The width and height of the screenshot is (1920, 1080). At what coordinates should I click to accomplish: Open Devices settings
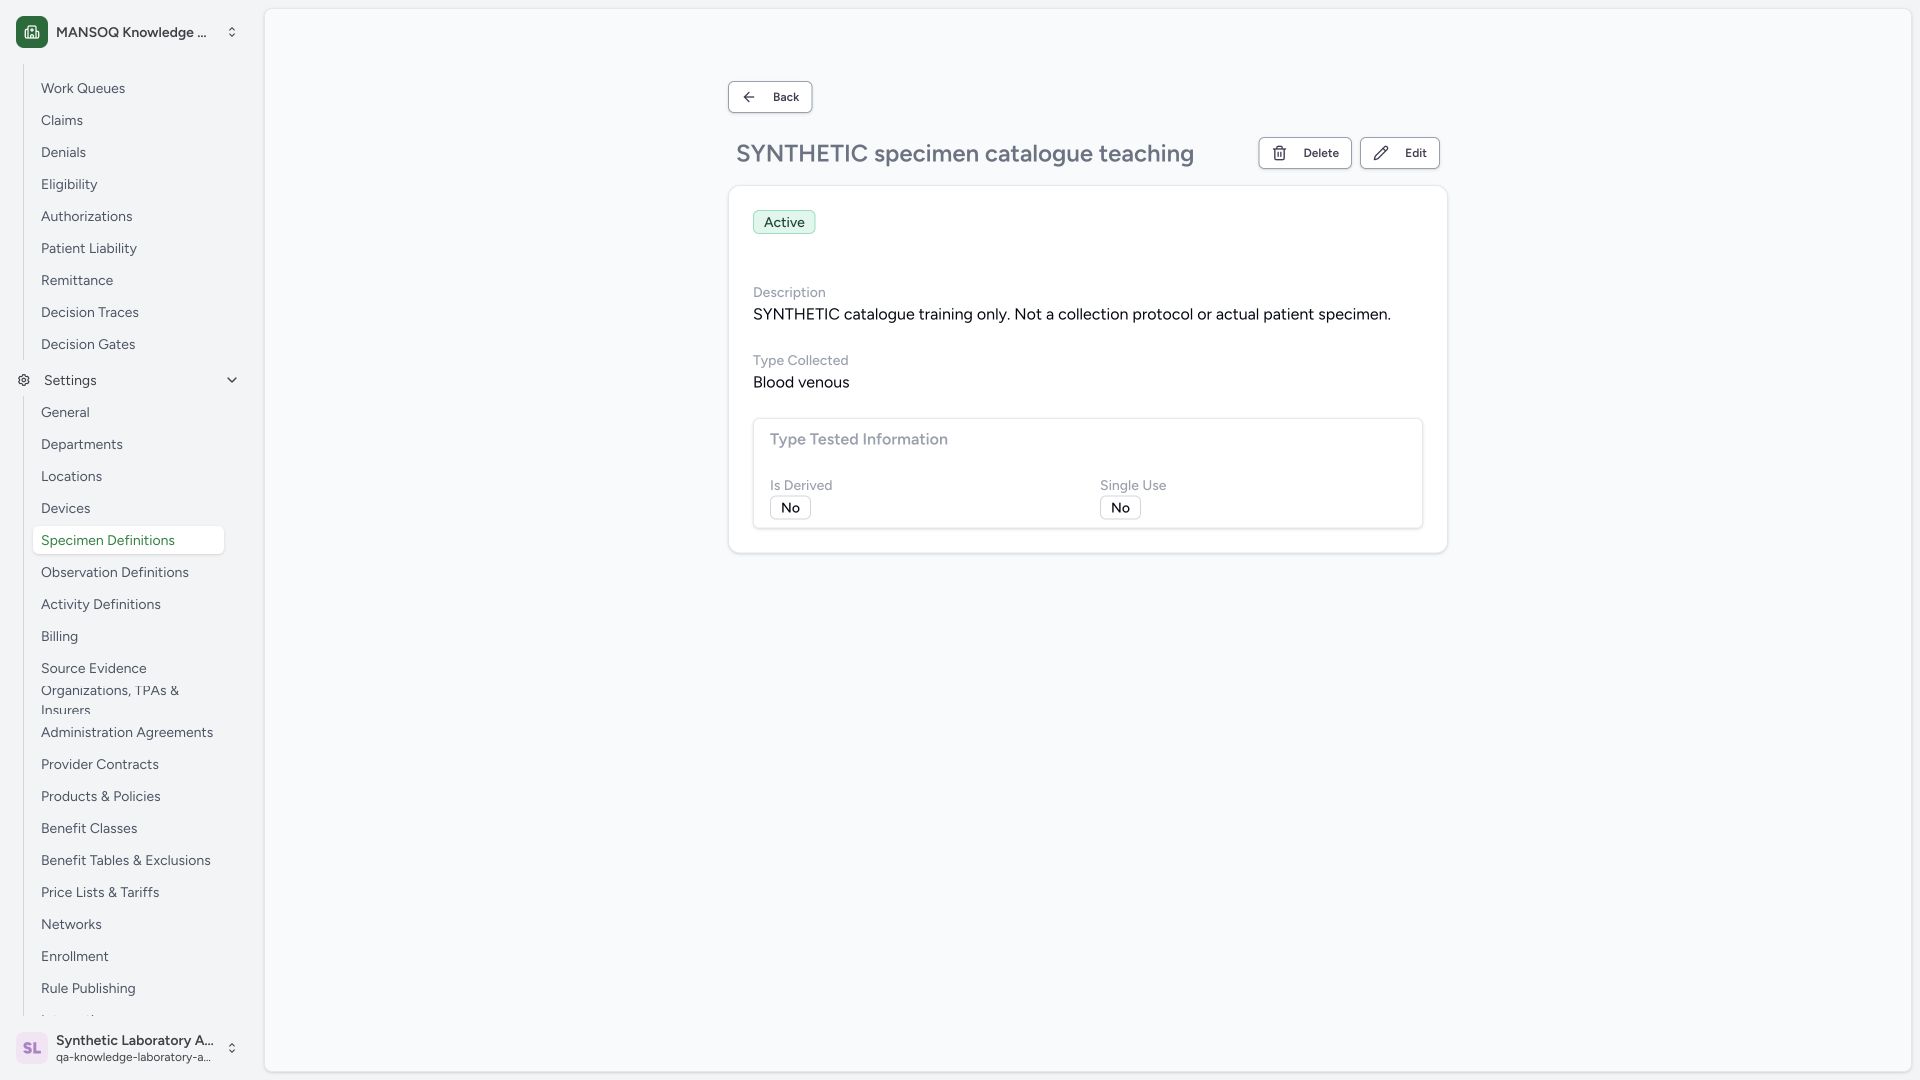tap(128, 508)
